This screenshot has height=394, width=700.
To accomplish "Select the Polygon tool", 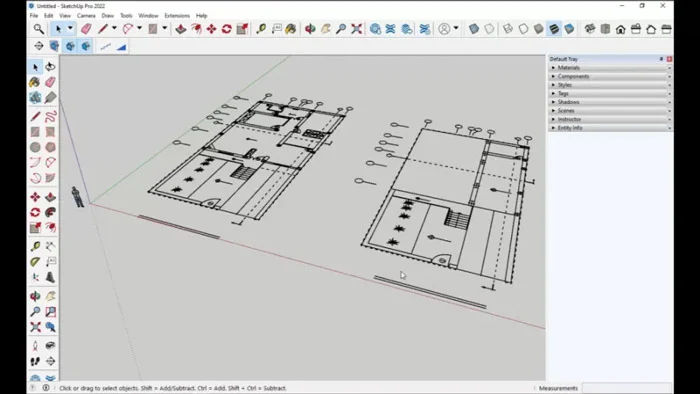I will [50, 147].
